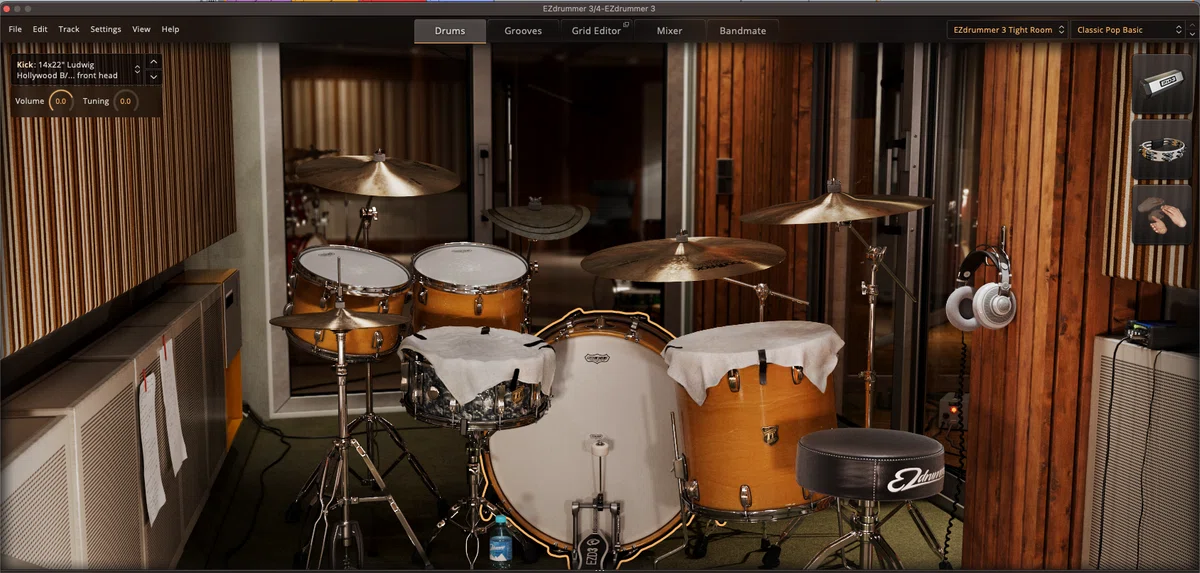Open the Kick instrument selection dropdown

tap(78, 70)
